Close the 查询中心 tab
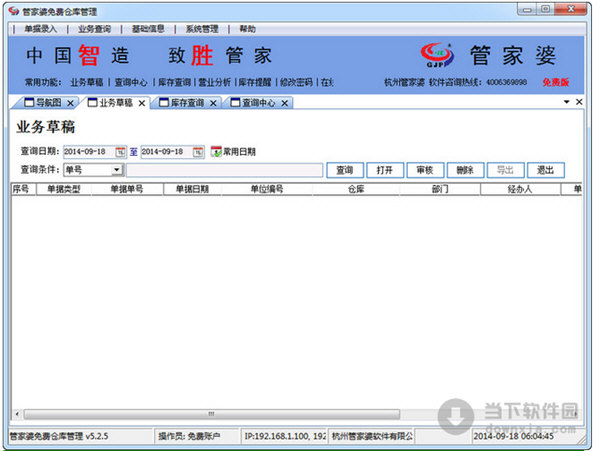 tap(285, 103)
